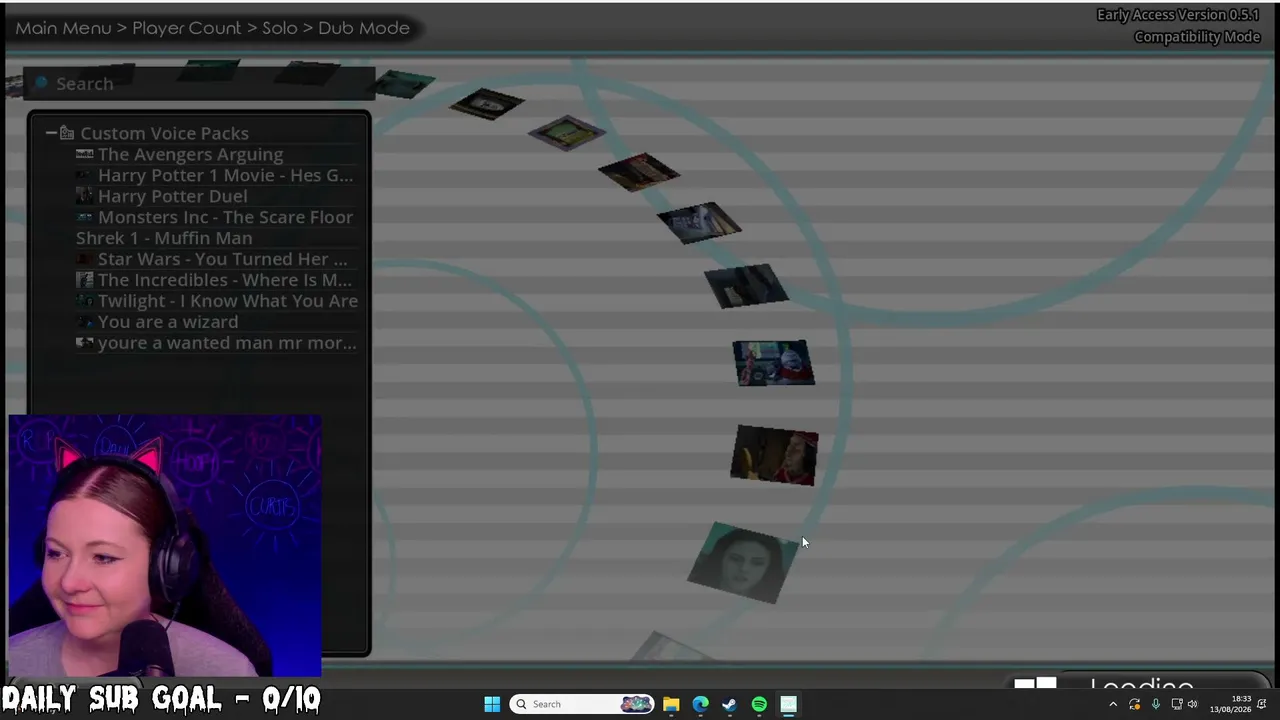Open the notification bell icon

coord(1263,704)
